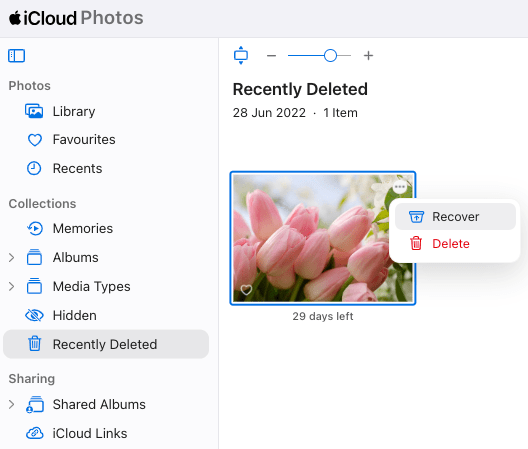Choose Recover from the context menu
528x449 pixels.
tap(455, 217)
